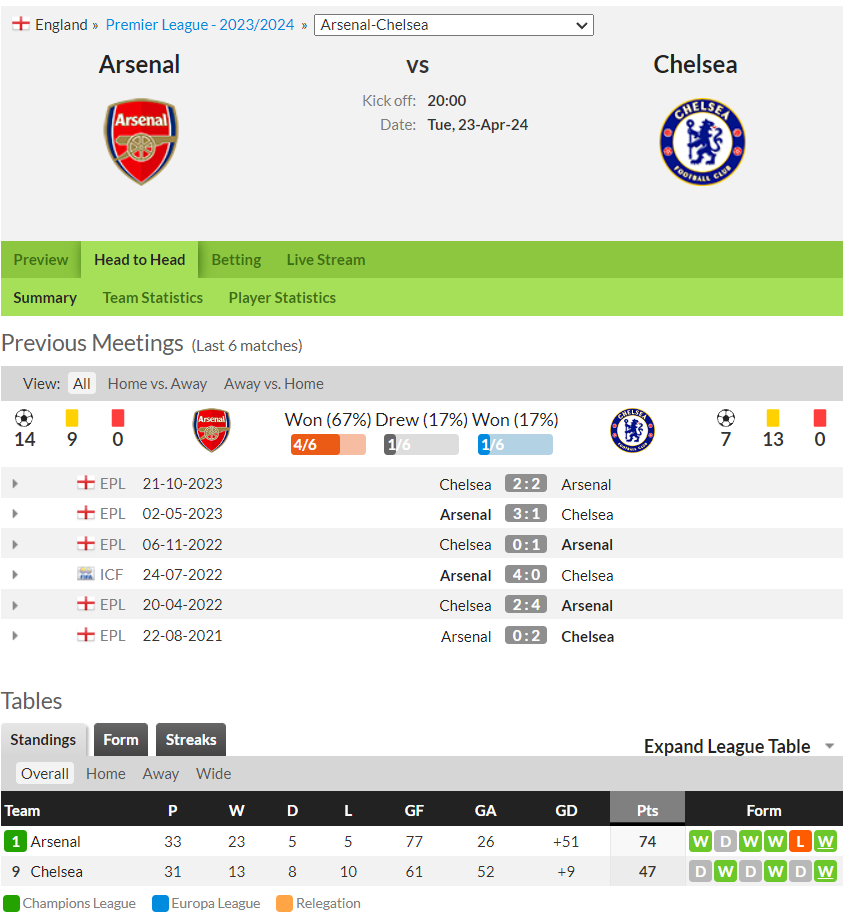
Task: Open the Betting tab
Action: point(236,260)
